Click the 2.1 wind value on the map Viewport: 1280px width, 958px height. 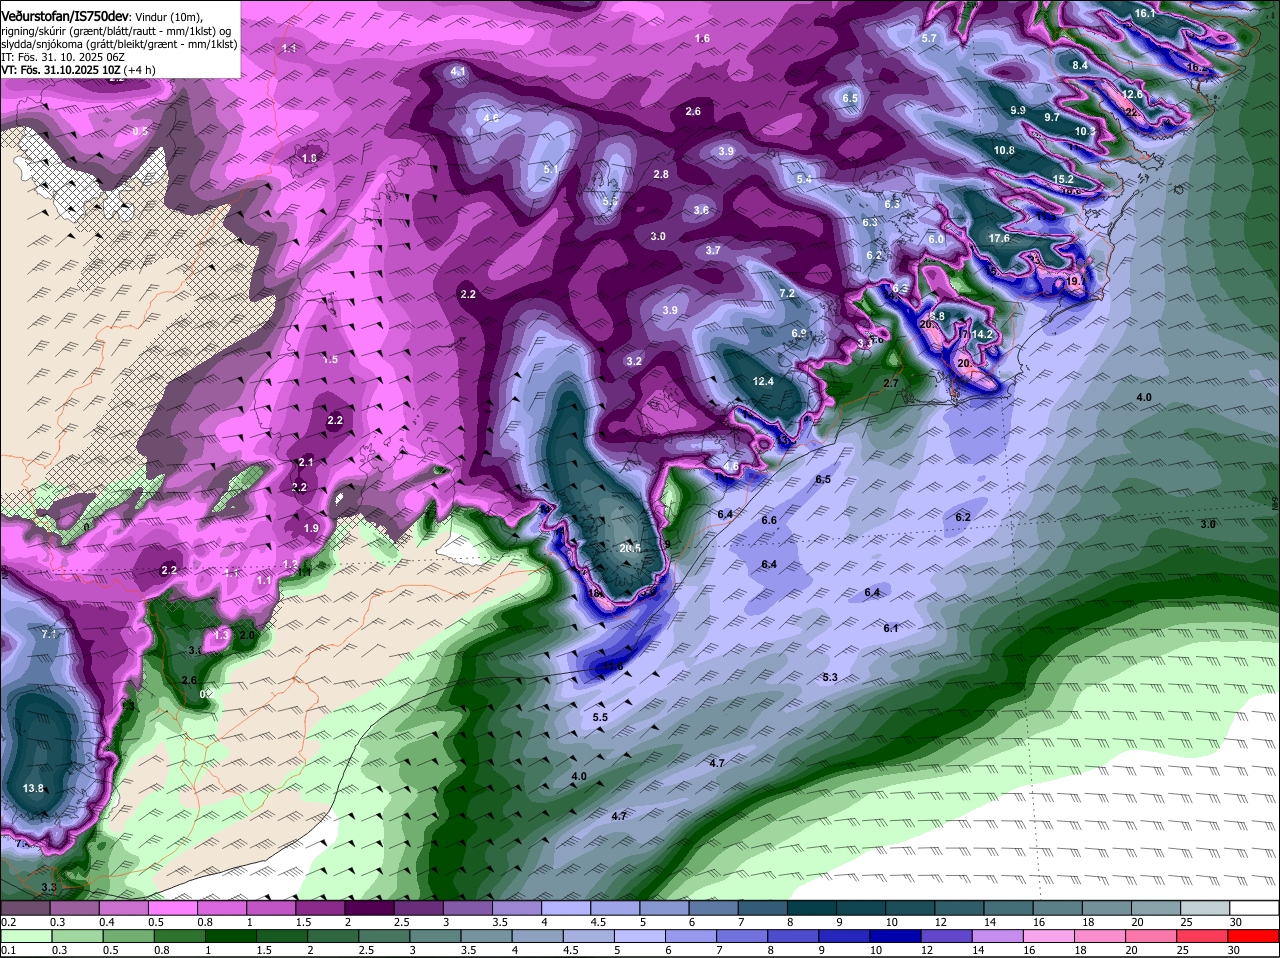point(306,462)
